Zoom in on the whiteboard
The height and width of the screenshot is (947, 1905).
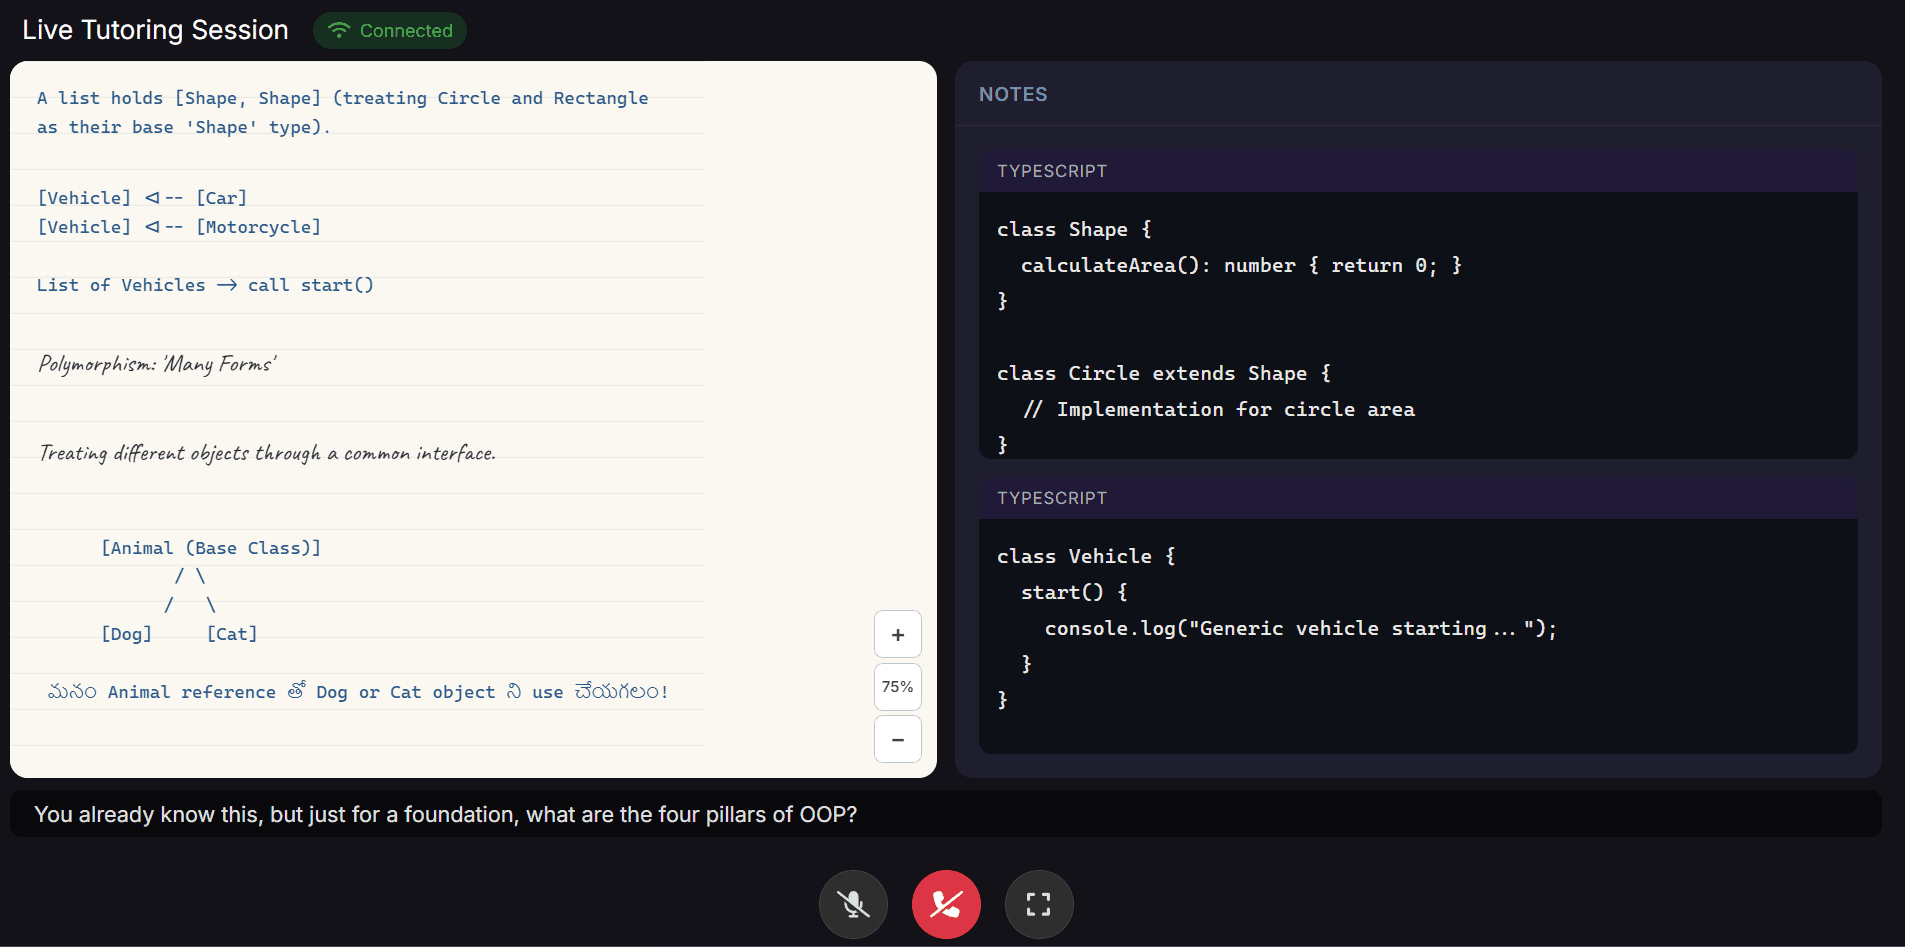pos(897,634)
